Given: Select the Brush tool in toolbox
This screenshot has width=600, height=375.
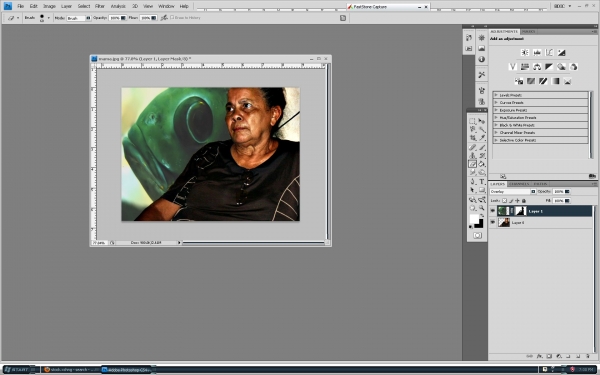Looking at the screenshot, I should (x=482, y=147).
